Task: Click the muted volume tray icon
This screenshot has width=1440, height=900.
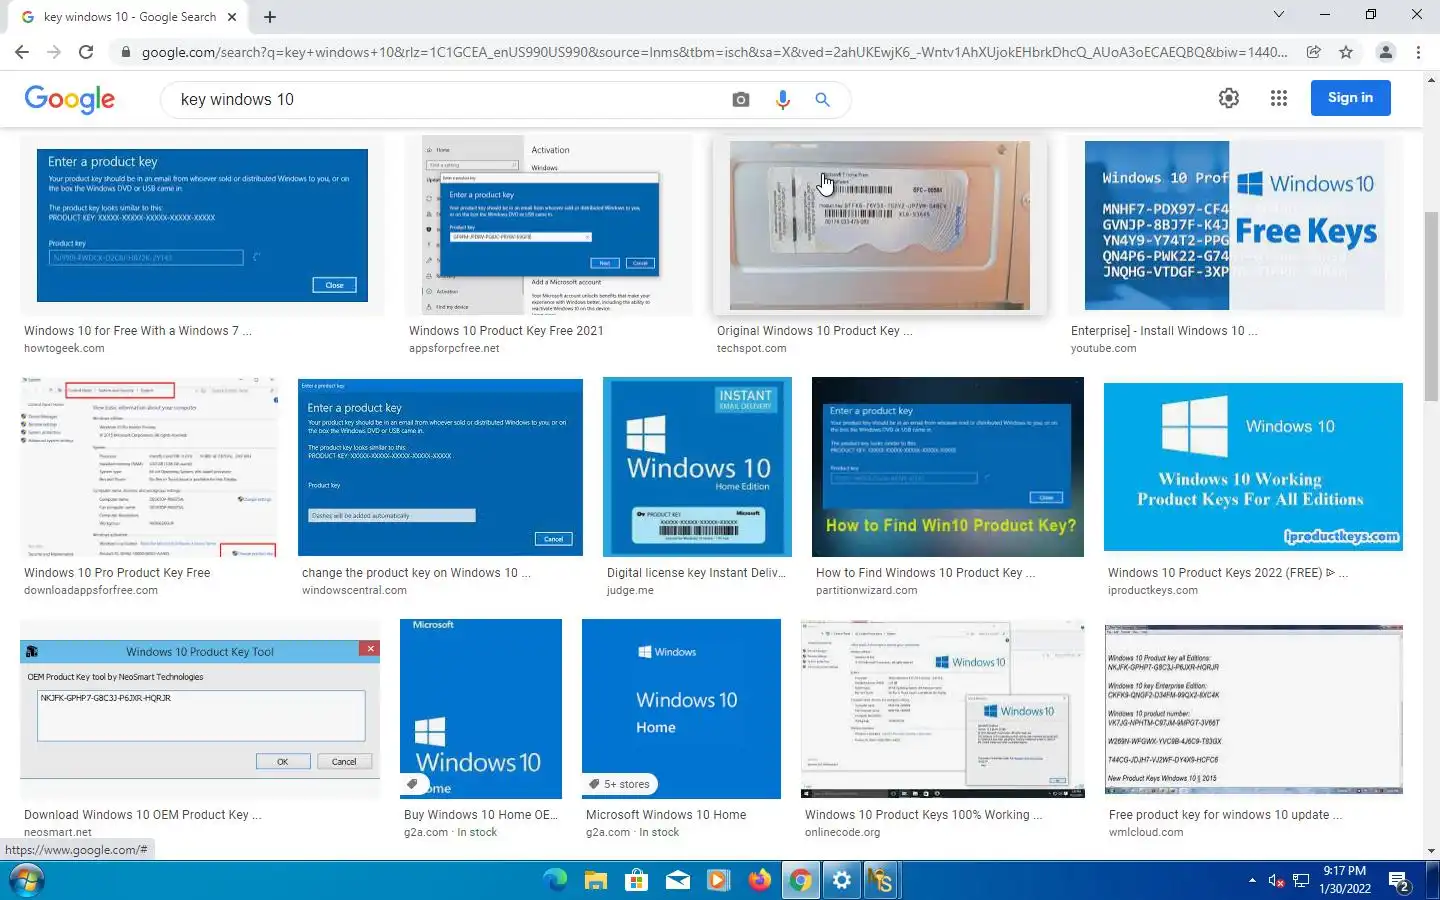Action: (1276, 880)
